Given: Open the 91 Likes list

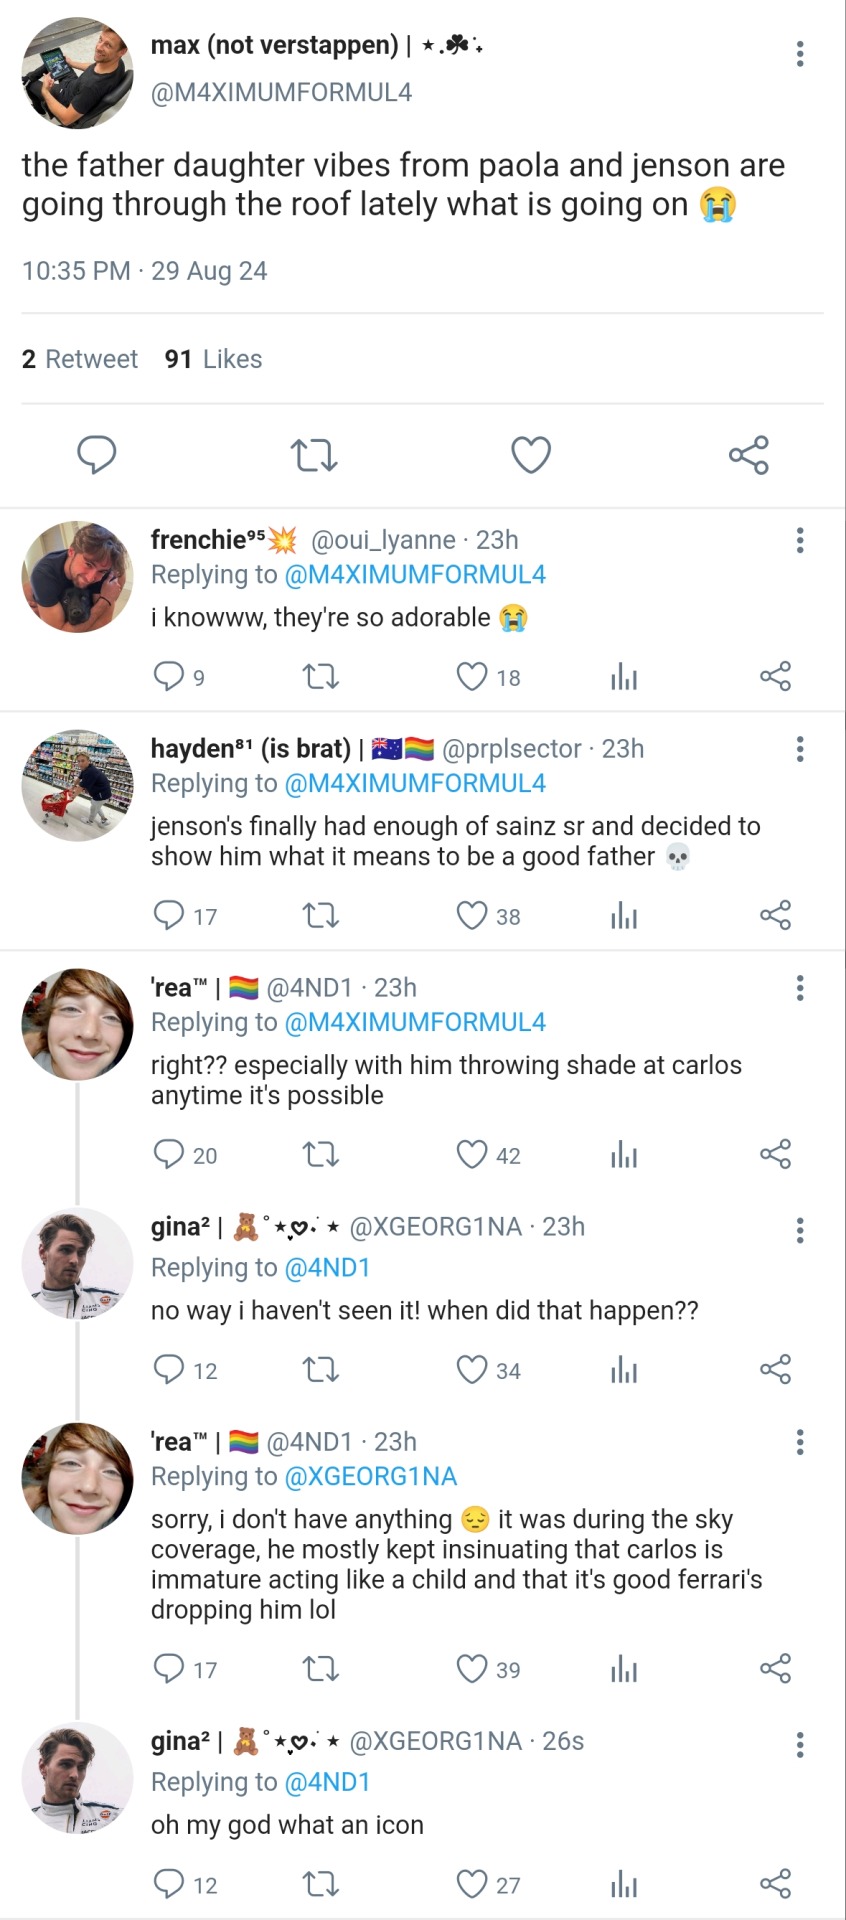Looking at the screenshot, I should [213, 359].
